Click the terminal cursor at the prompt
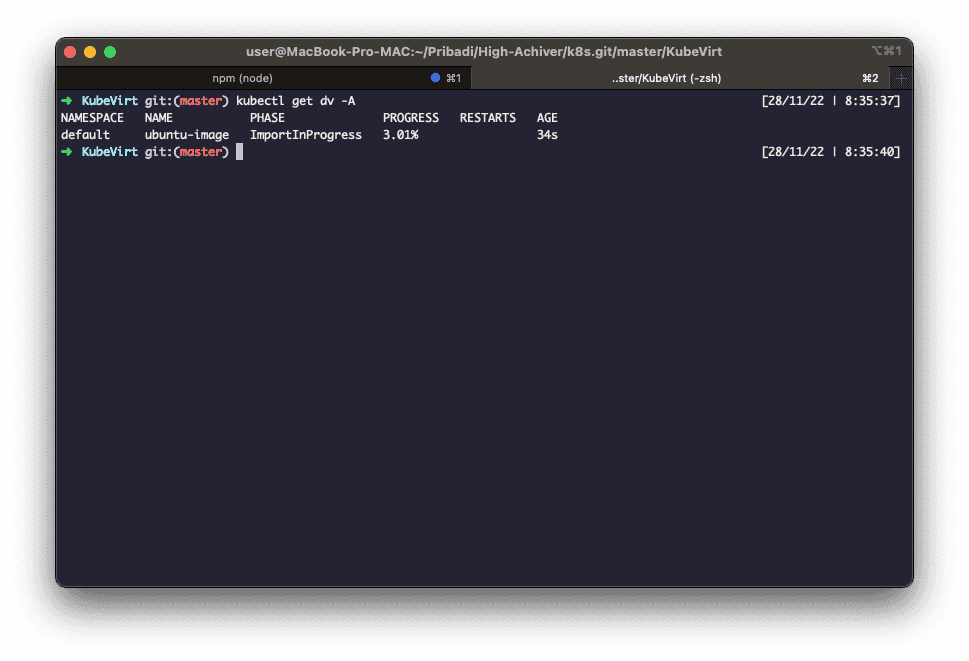 [239, 152]
